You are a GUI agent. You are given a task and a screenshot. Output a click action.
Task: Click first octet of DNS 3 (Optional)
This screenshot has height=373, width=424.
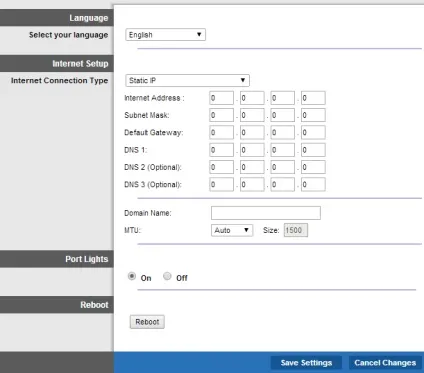(222, 185)
